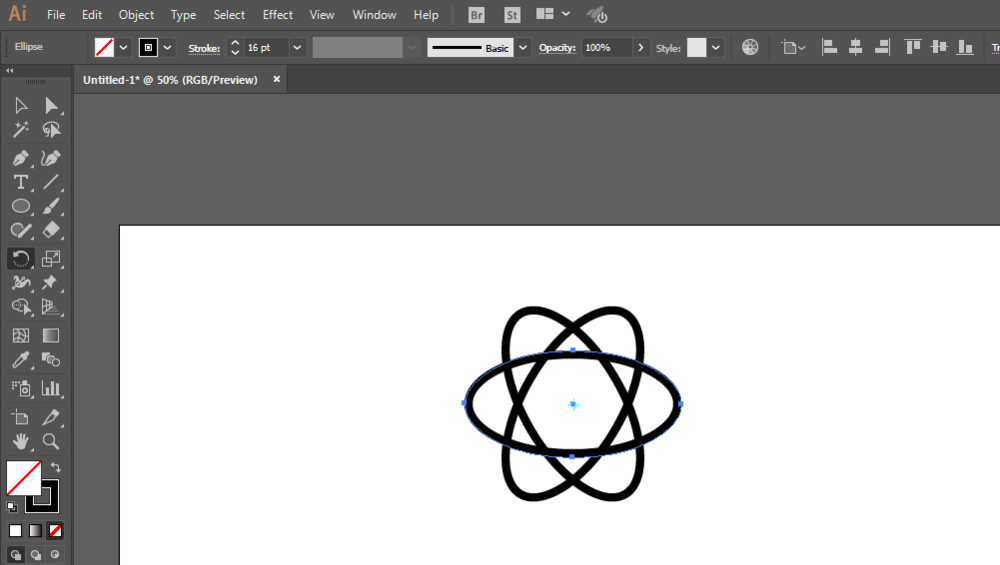Select the Column Graph tool
Image resolution: width=1000 pixels, height=565 pixels.
51,388
